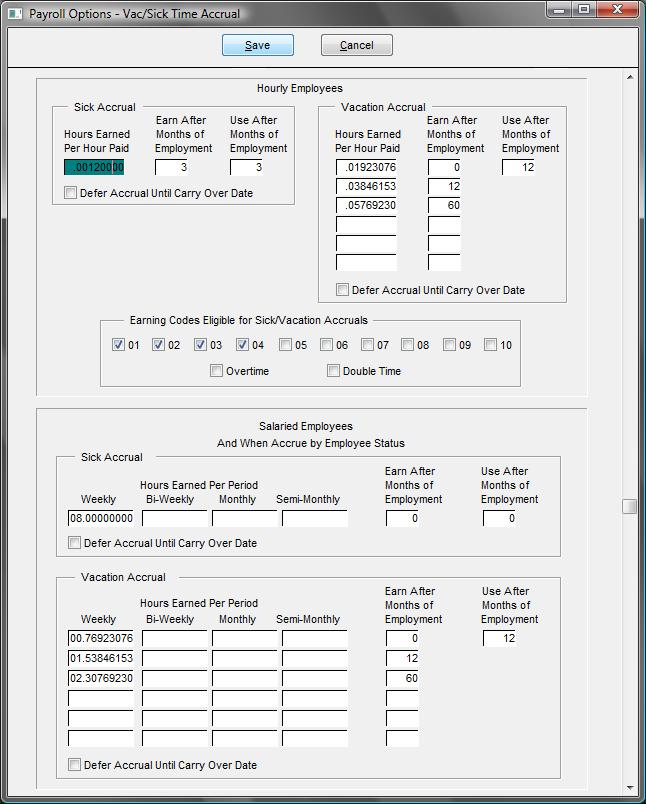Click the Cancel button

click(357, 45)
